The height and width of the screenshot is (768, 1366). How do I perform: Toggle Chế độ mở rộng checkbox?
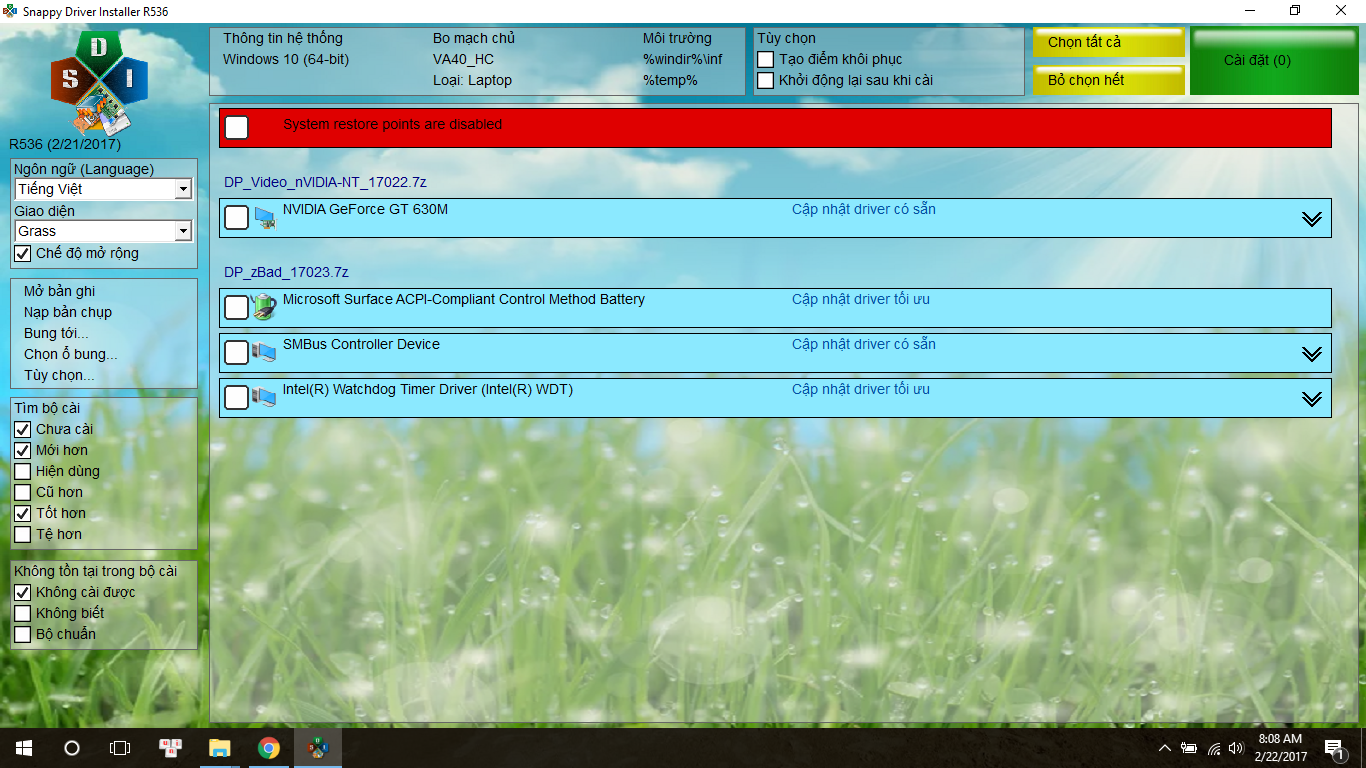tap(23, 253)
